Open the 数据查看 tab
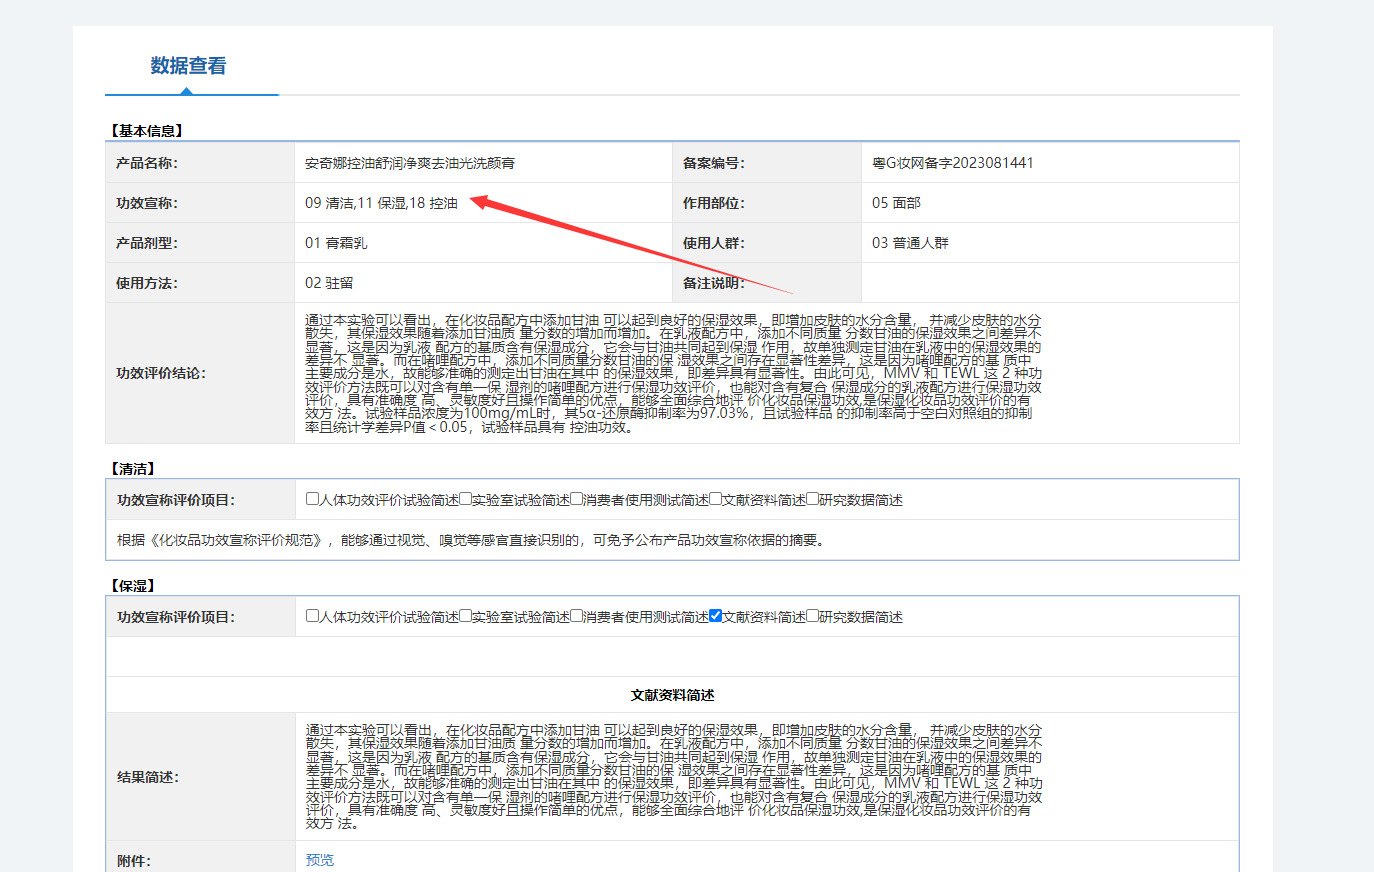This screenshot has height=872, width=1374. 188,66
